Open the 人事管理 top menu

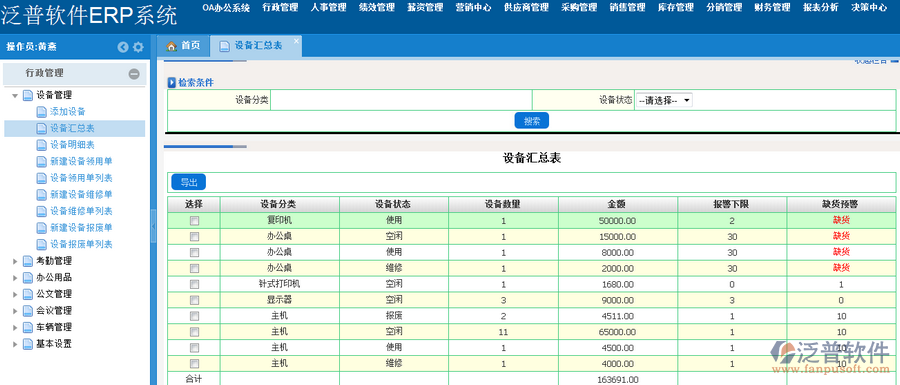[x=328, y=7]
